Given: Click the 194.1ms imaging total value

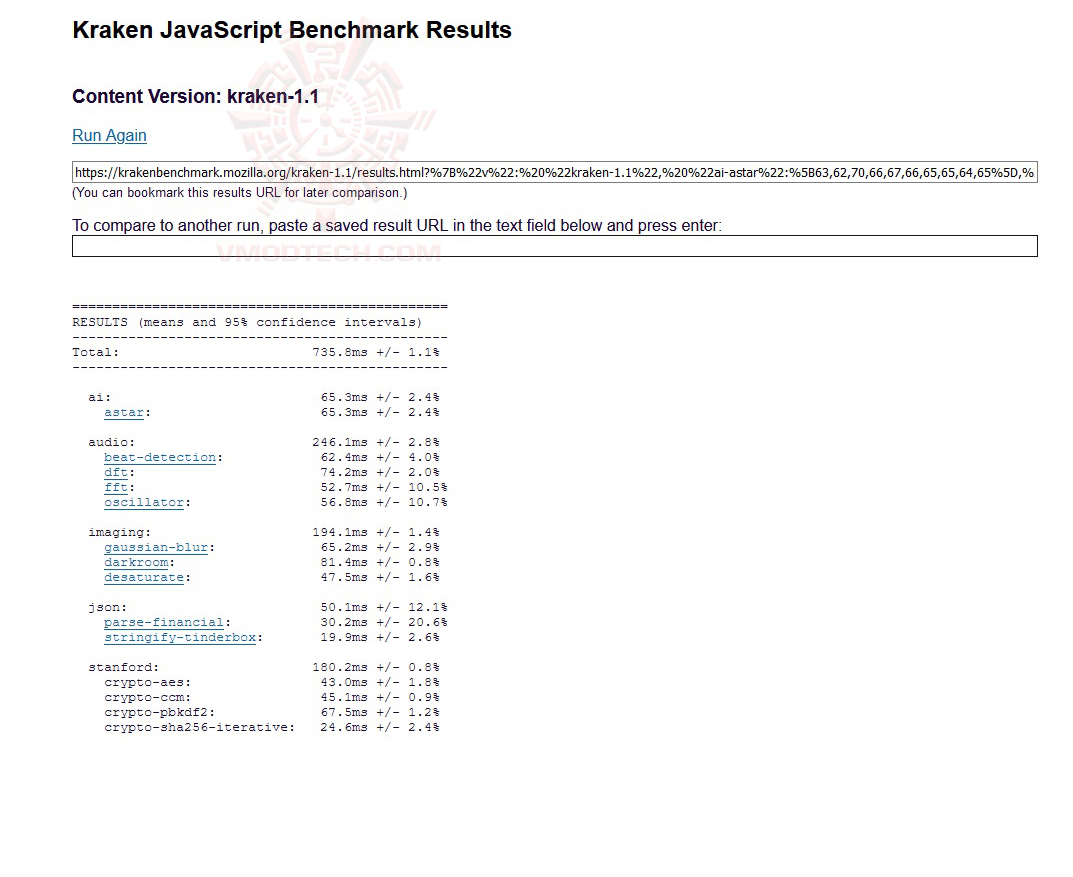Looking at the screenshot, I should (x=340, y=533).
